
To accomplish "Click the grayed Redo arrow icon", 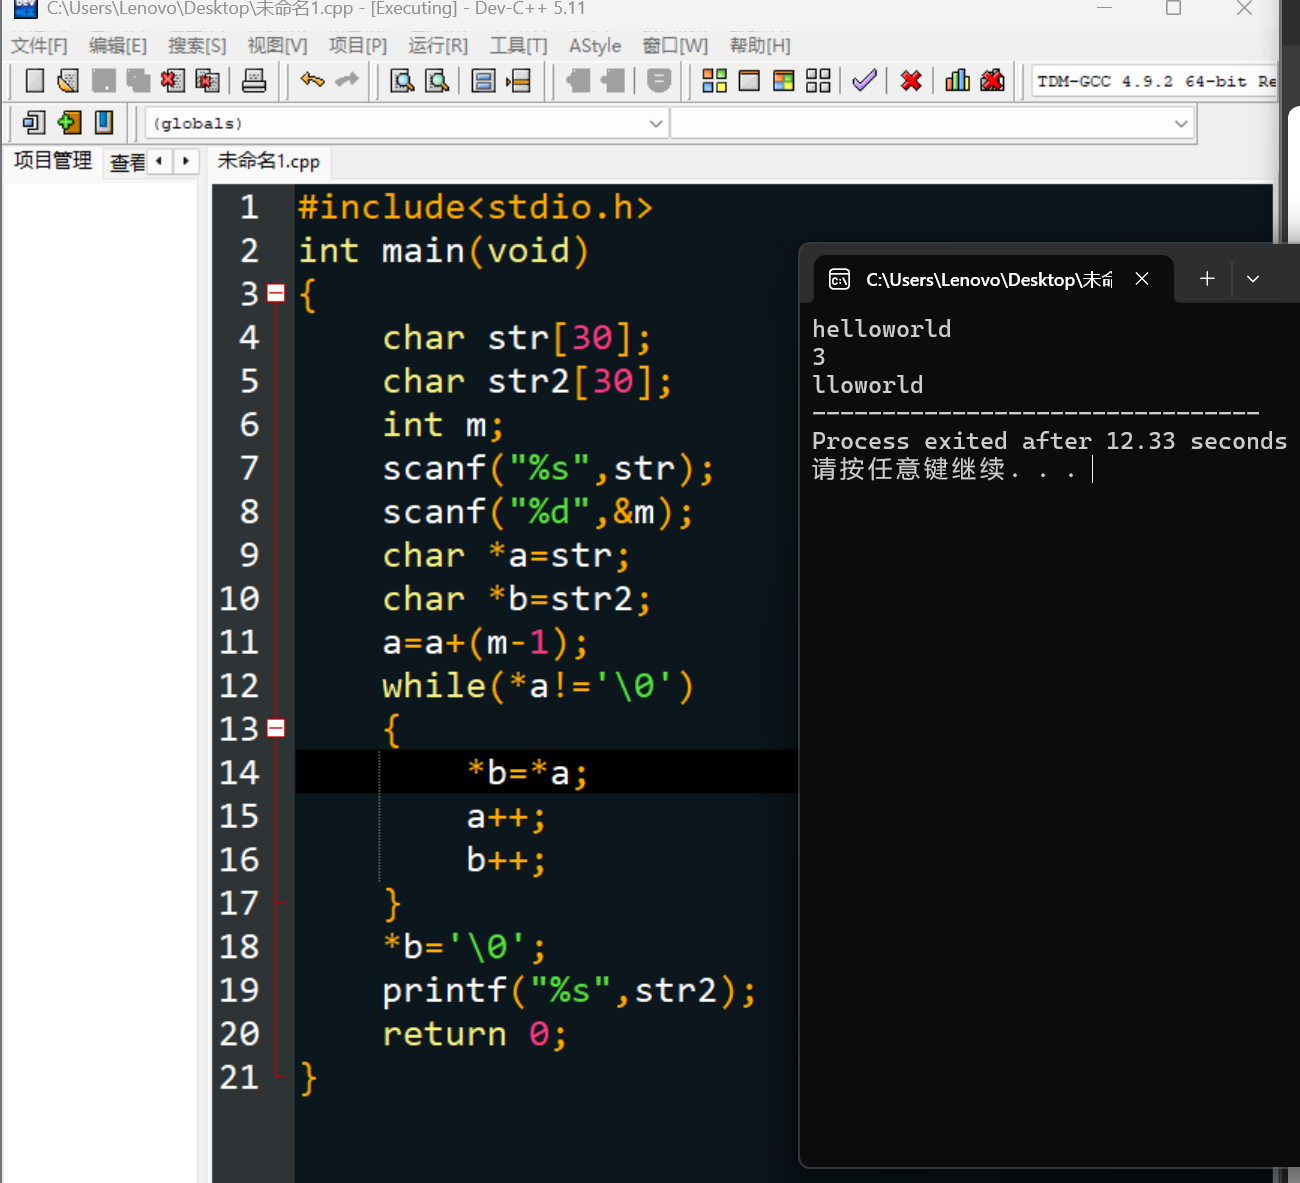I will (x=347, y=80).
